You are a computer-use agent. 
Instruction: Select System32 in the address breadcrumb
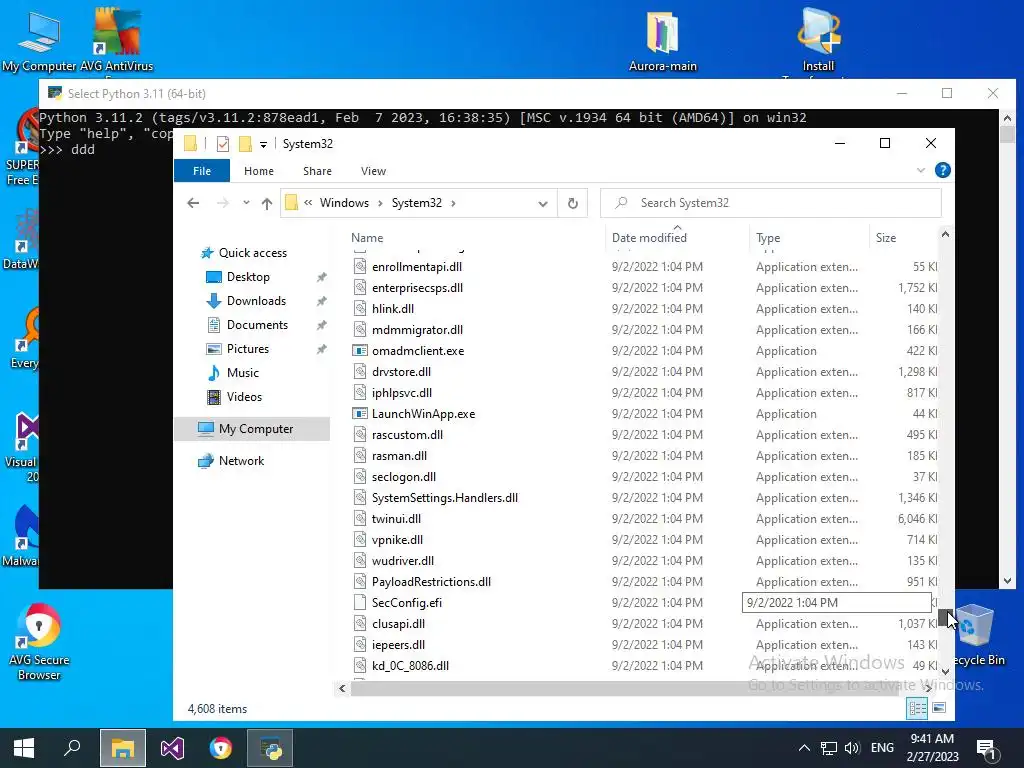[x=417, y=203]
